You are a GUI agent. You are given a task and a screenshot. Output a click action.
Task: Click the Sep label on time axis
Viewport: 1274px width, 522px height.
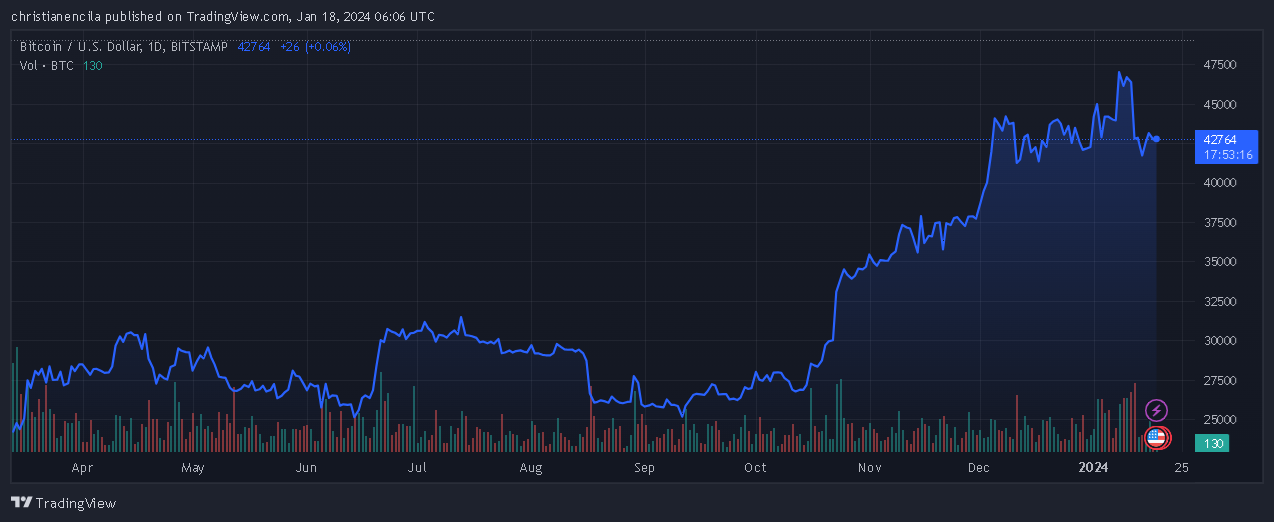[644, 467]
